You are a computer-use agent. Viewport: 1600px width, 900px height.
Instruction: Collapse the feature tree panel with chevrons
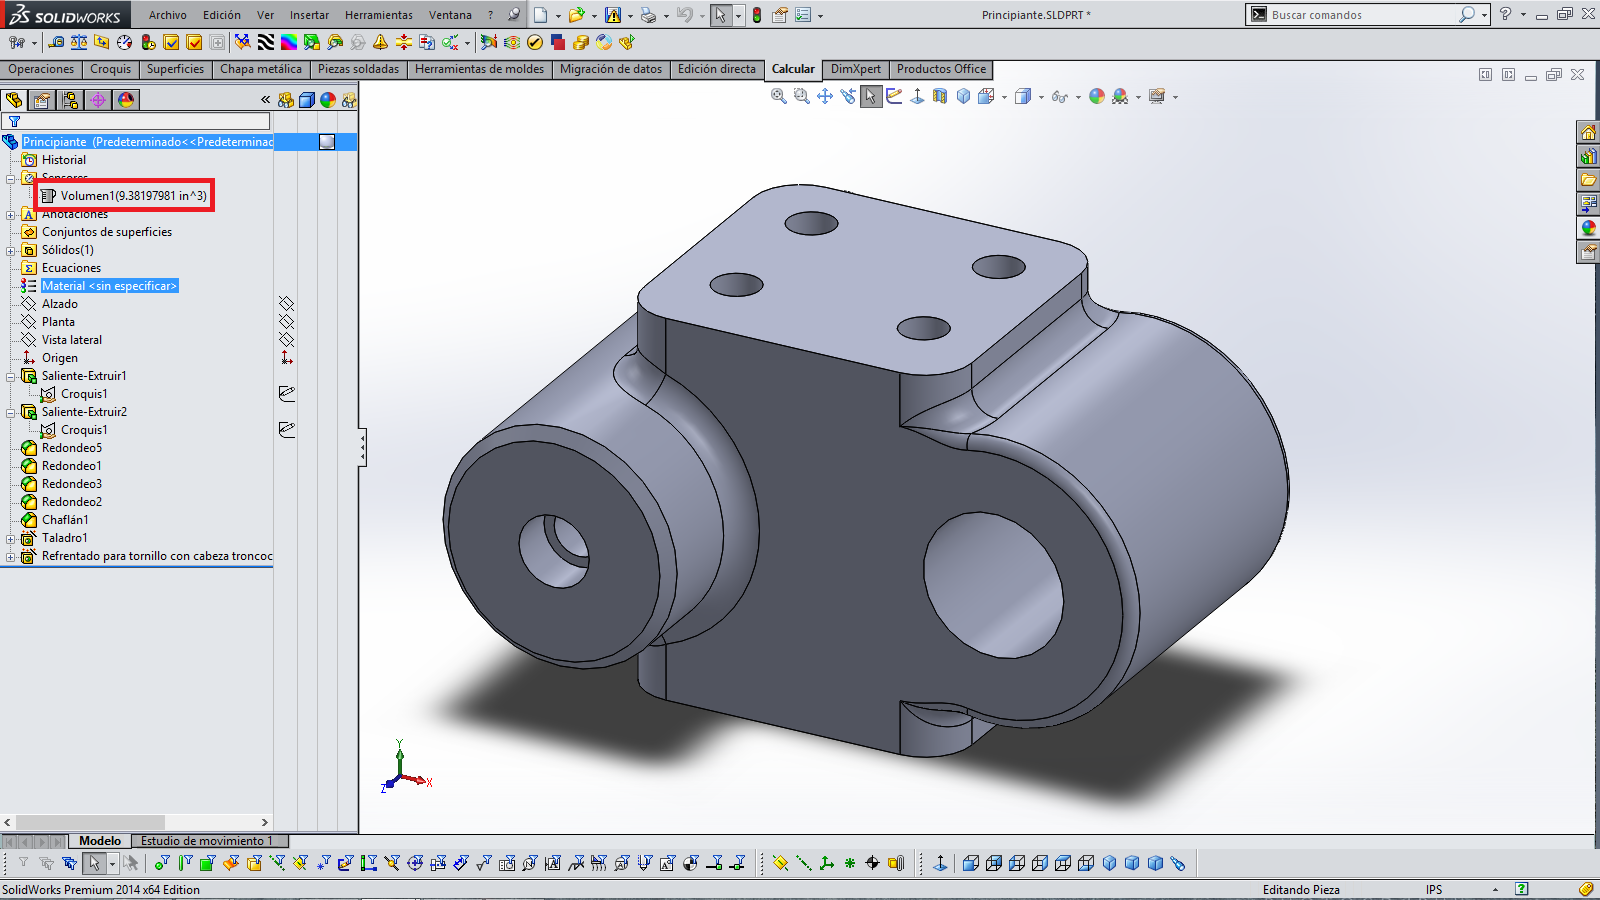tap(265, 100)
